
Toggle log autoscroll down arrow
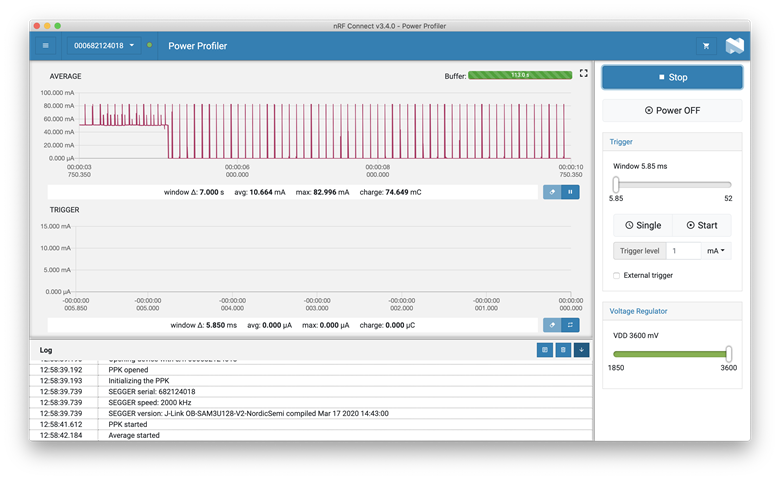581,350
